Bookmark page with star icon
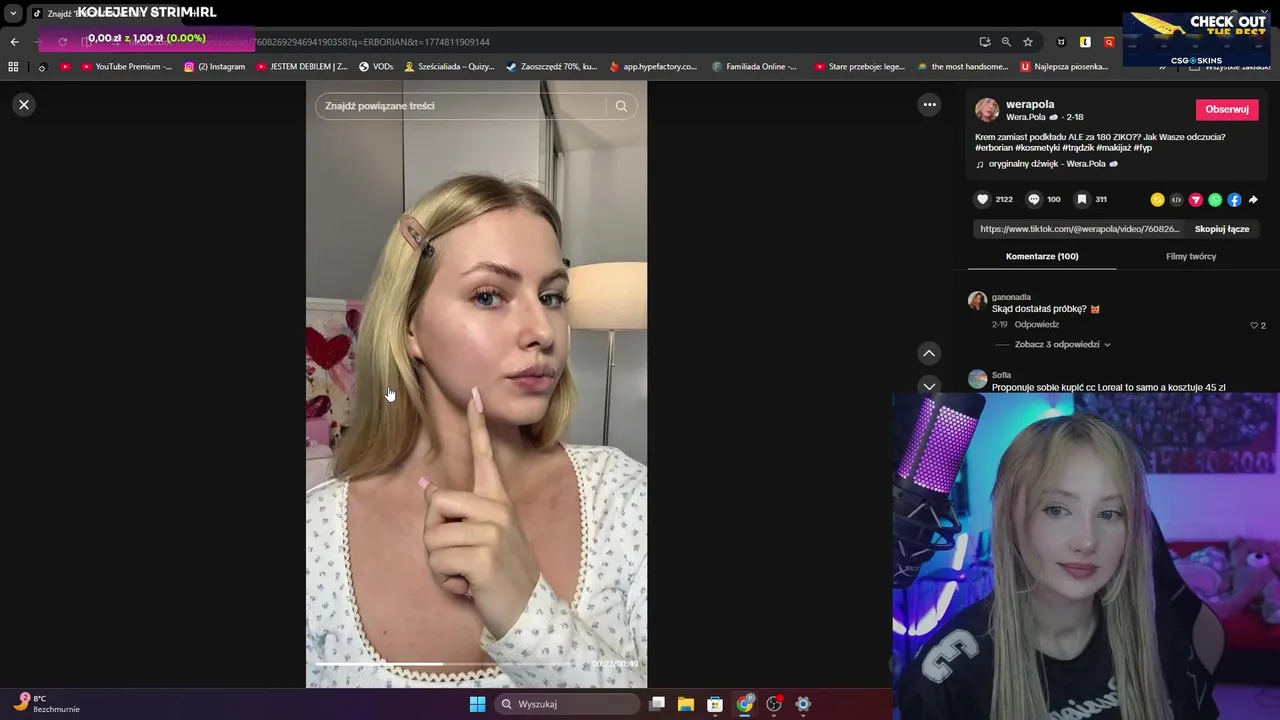Image resolution: width=1280 pixels, height=720 pixels. tap(1028, 42)
